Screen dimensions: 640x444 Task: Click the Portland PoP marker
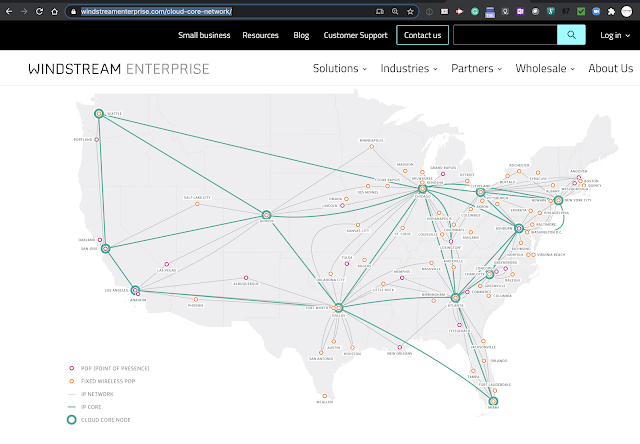(x=97, y=140)
